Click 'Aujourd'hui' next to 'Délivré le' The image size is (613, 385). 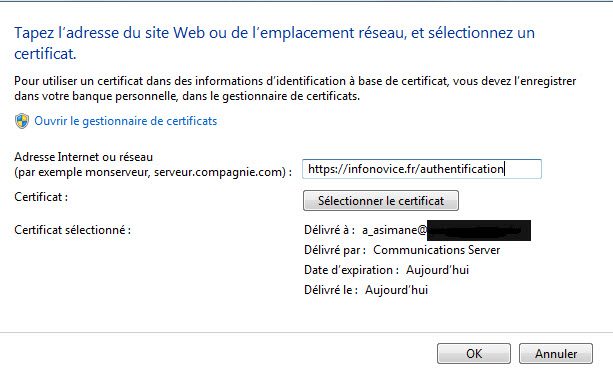pos(396,290)
